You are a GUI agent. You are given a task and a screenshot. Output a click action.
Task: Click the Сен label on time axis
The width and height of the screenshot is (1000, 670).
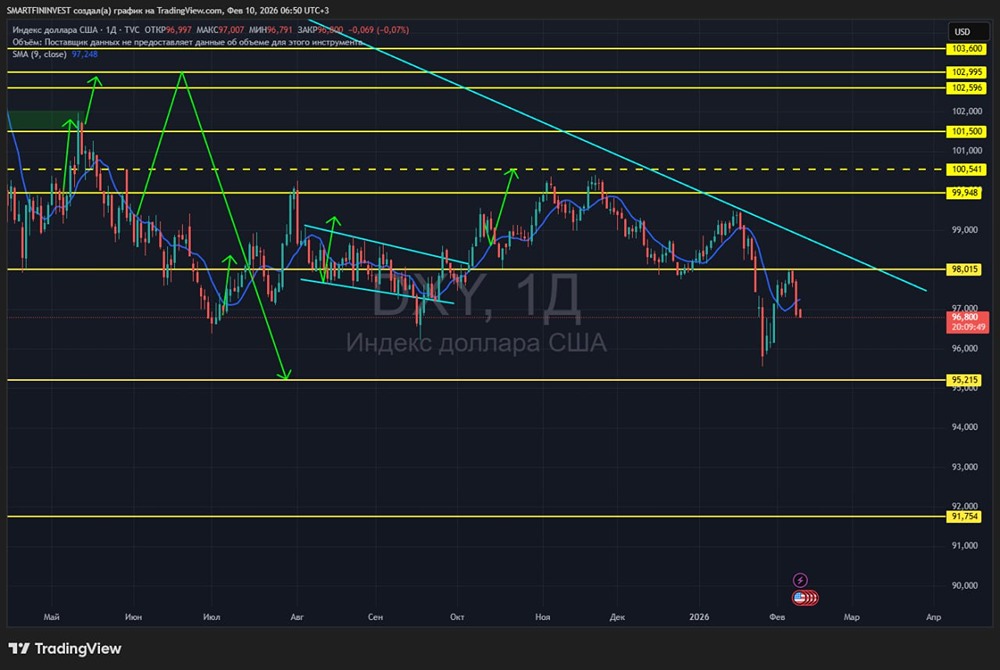click(376, 617)
